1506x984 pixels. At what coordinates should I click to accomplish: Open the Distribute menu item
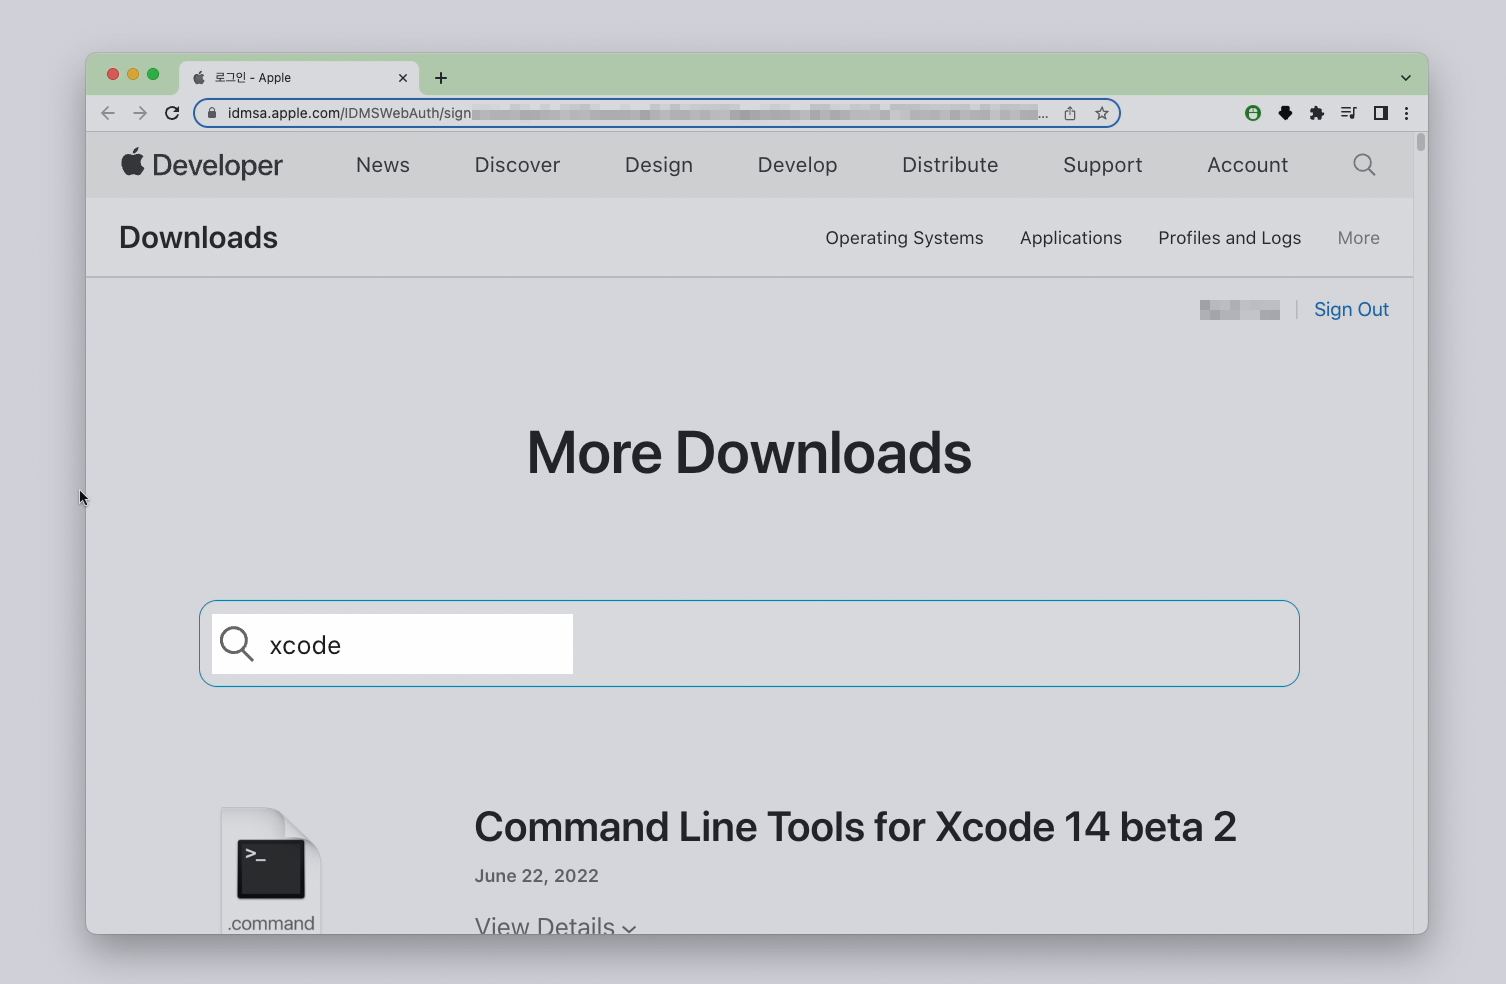tap(950, 165)
